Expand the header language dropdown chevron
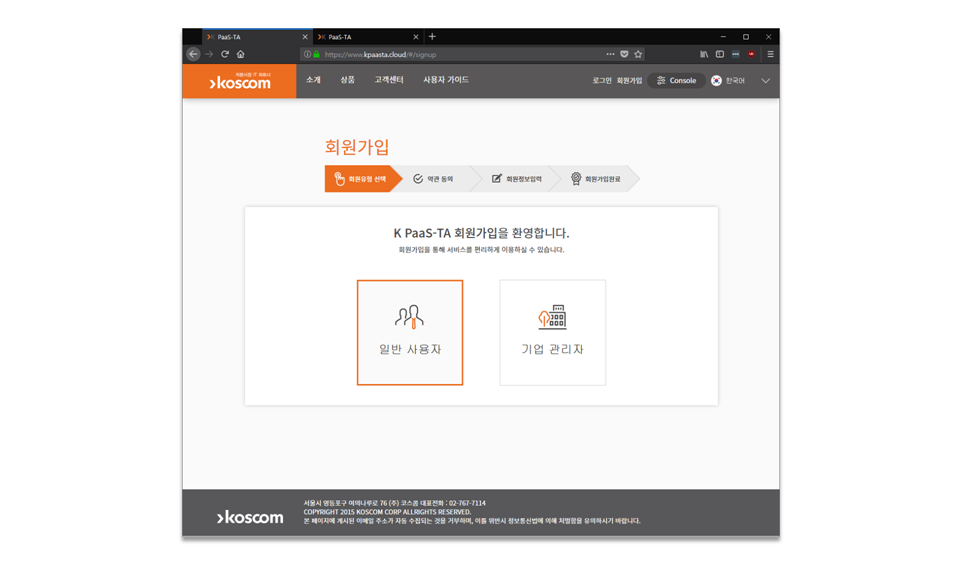This screenshot has width=962, height=565. [x=765, y=80]
